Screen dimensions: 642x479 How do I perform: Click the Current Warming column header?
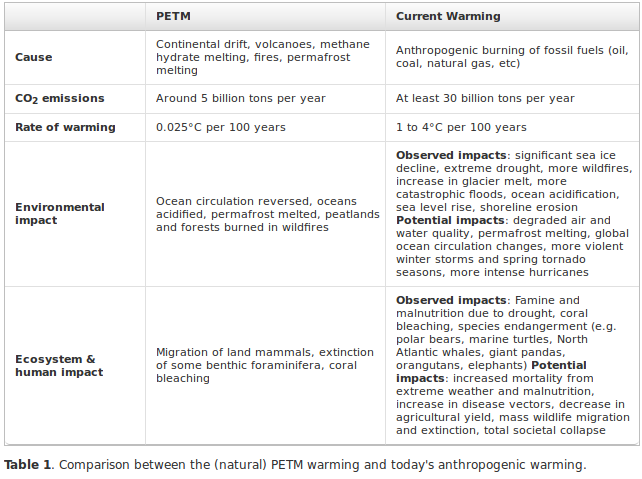click(x=446, y=16)
